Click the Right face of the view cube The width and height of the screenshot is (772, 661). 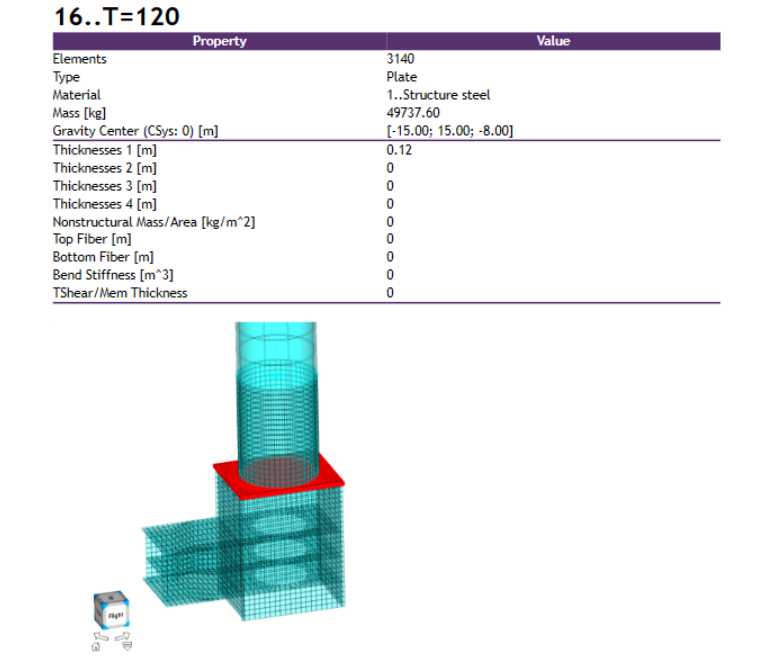tap(115, 616)
